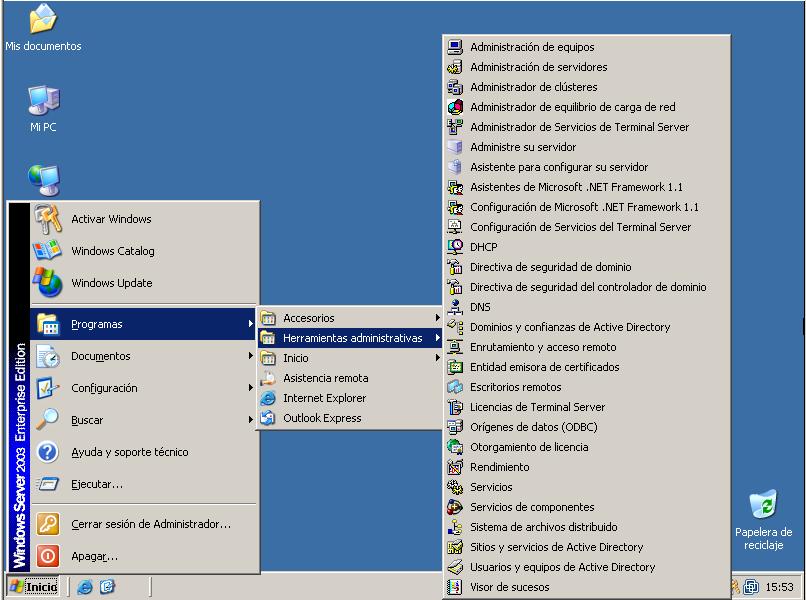Click Enrutamiento y acceso remoto icon

(455, 347)
